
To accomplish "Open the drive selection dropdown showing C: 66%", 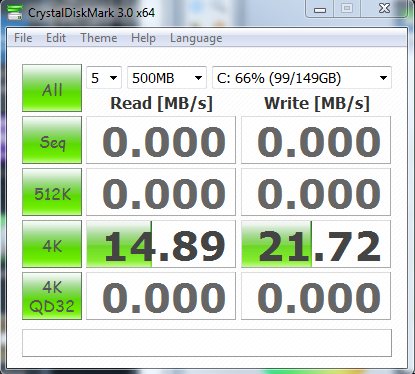I will tap(302, 78).
